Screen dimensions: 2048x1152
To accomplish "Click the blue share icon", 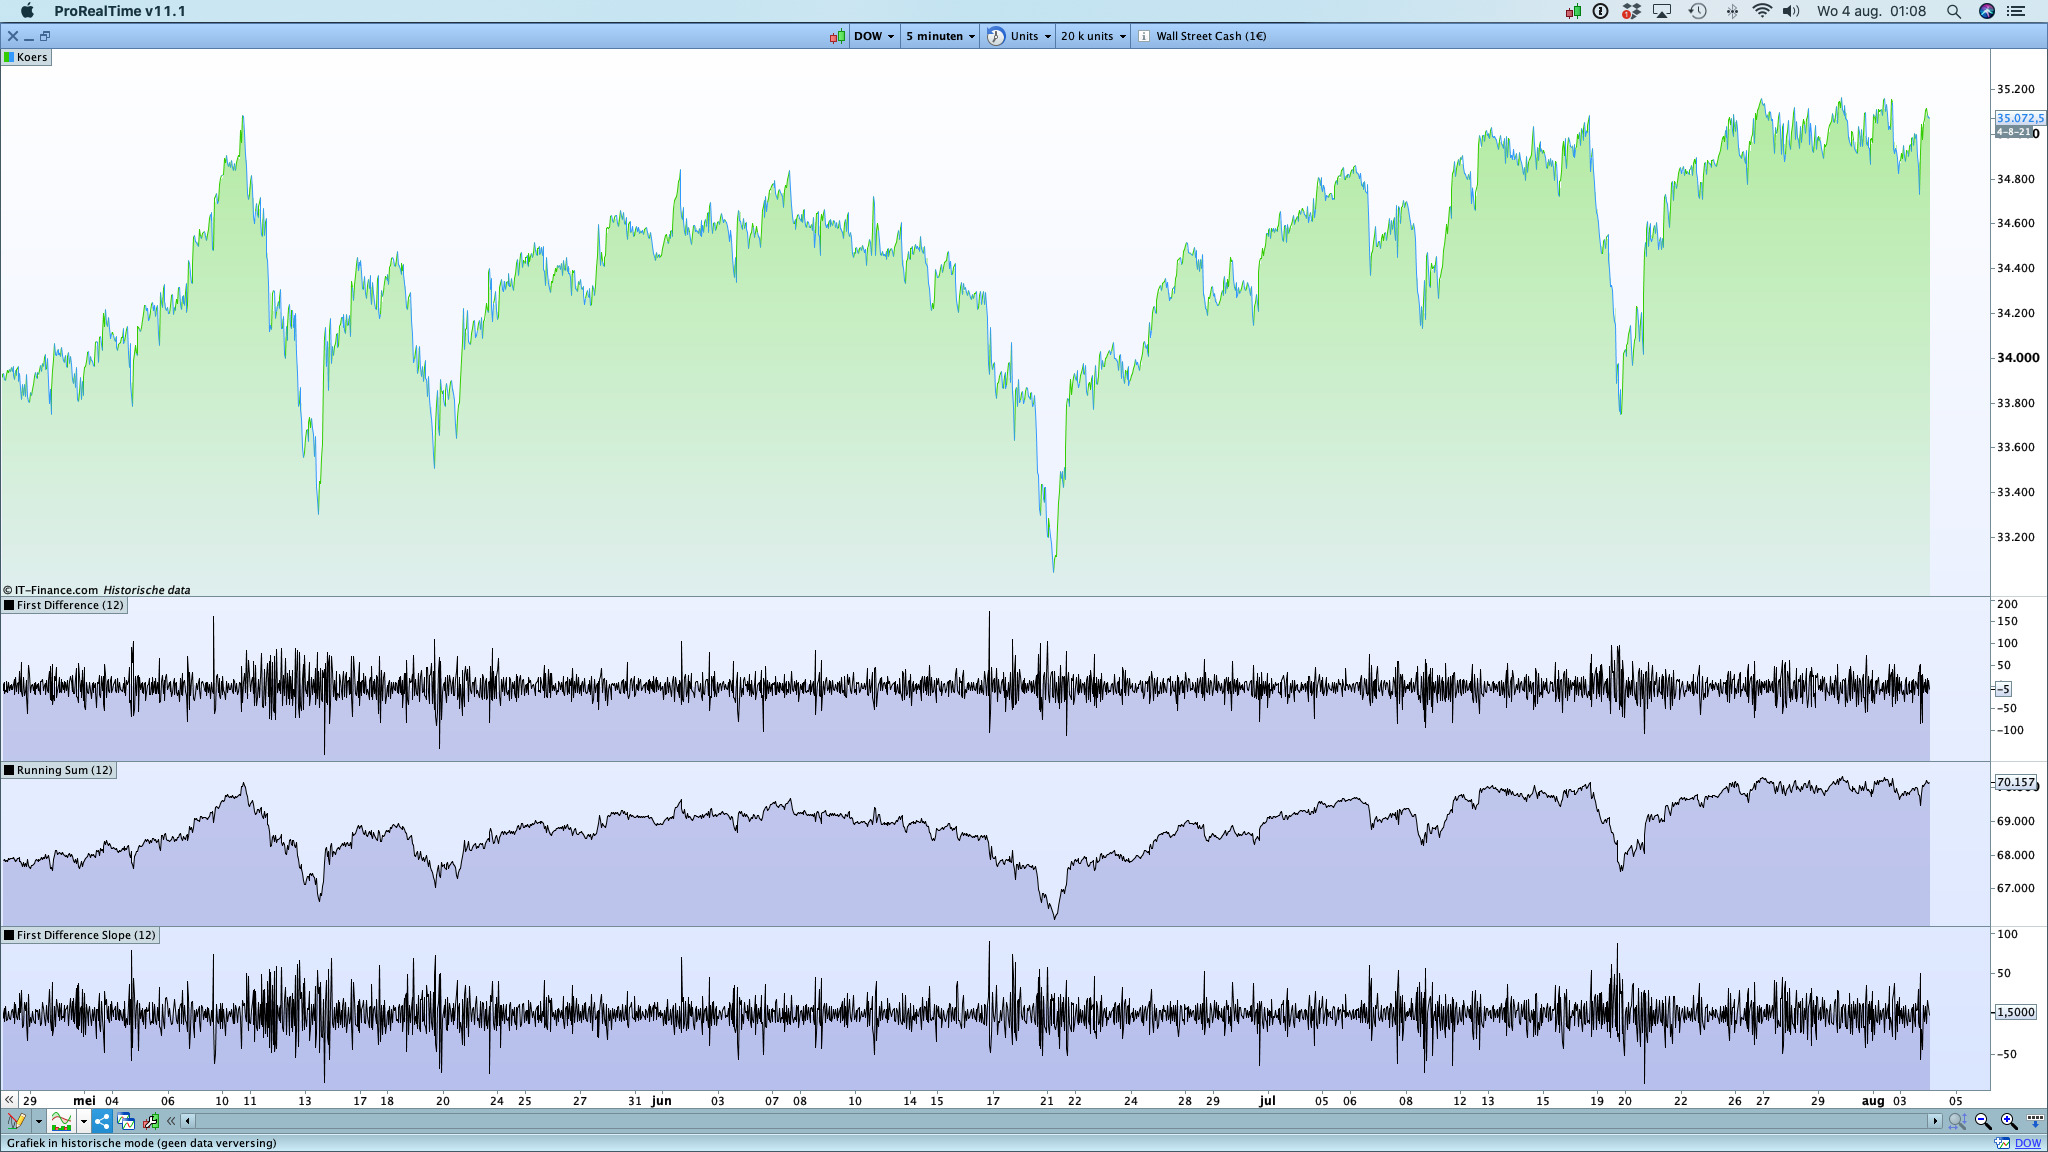I will pos(102,1121).
